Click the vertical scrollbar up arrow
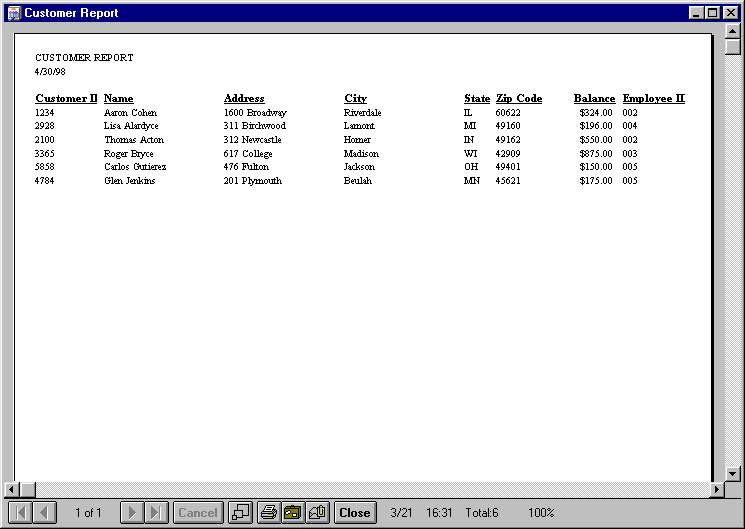Image resolution: width=745 pixels, height=529 pixels. (733, 31)
